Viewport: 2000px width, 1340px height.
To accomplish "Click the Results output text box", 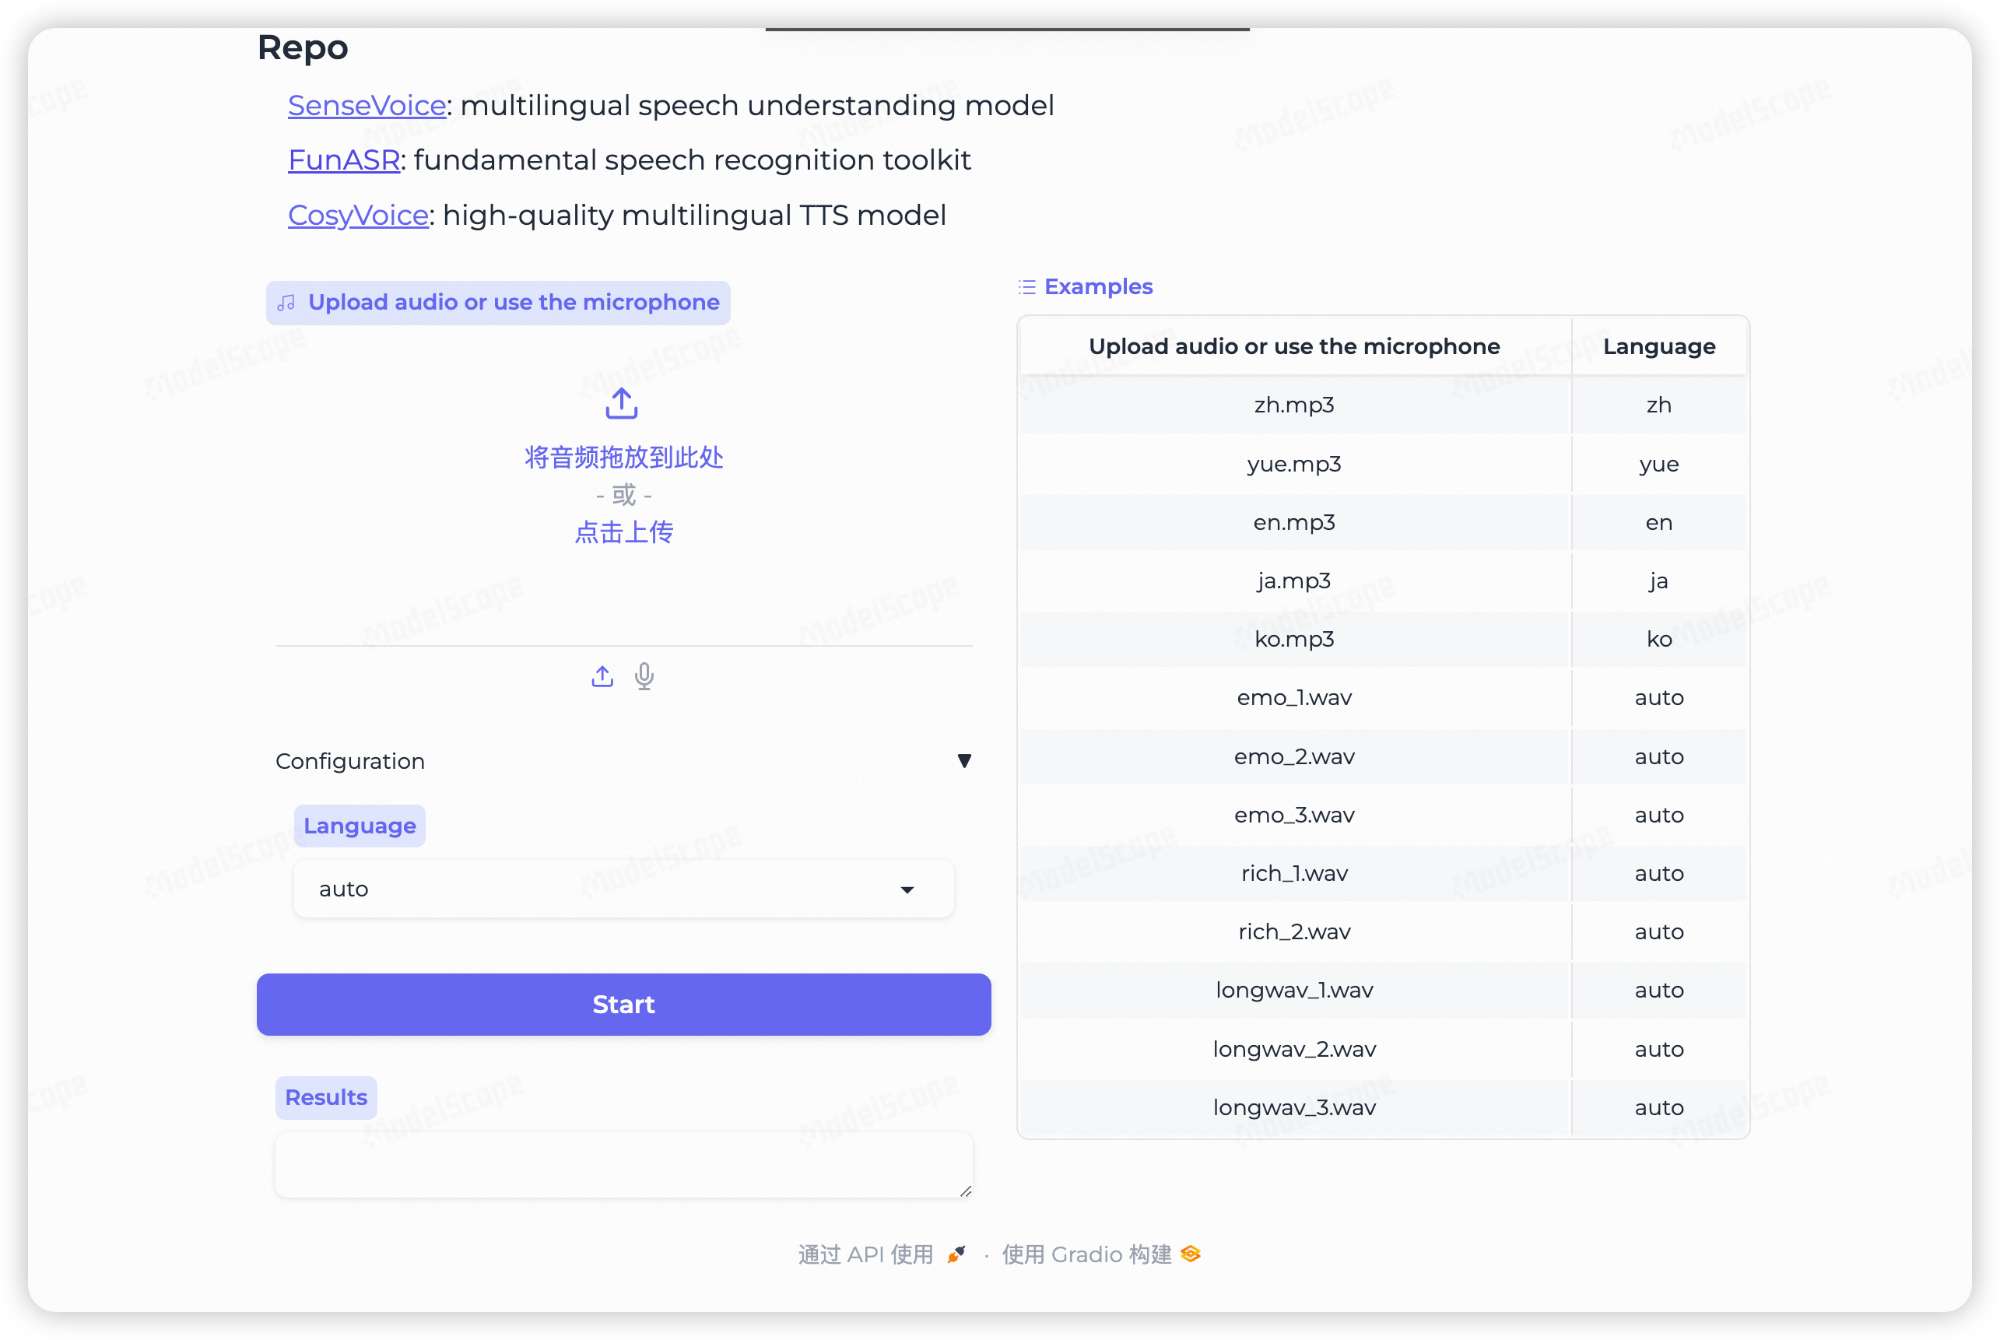I will pos(623,1165).
